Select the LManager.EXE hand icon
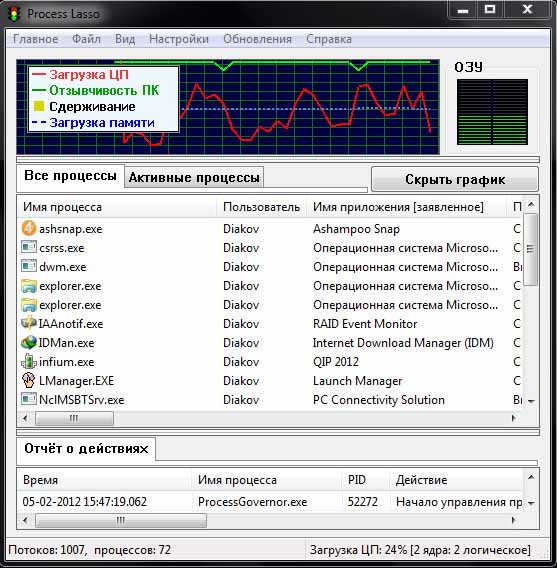This screenshot has height=568, width=557. click(29, 380)
